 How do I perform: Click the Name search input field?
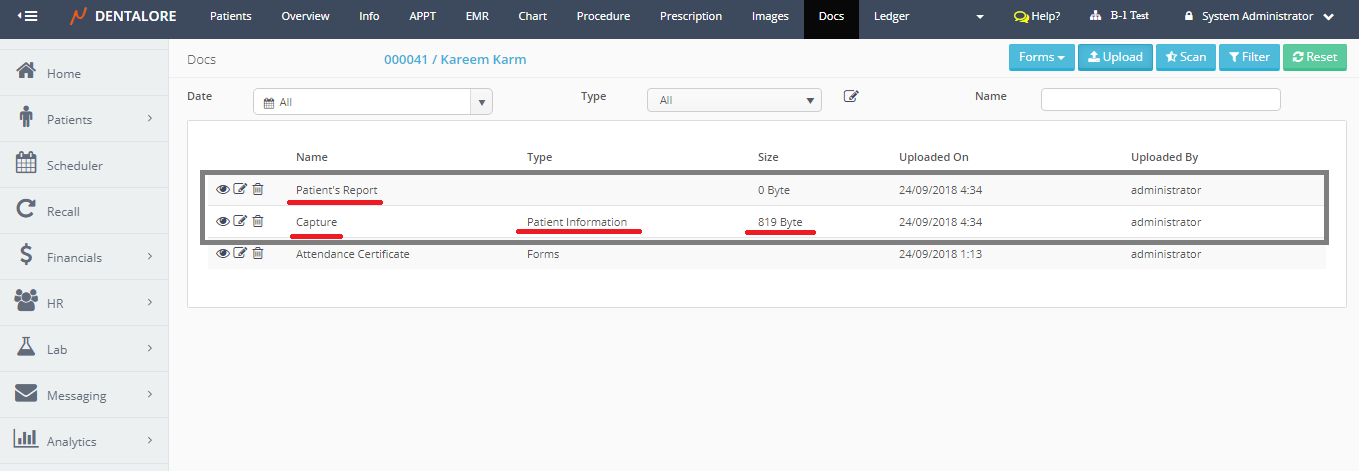coord(1160,99)
